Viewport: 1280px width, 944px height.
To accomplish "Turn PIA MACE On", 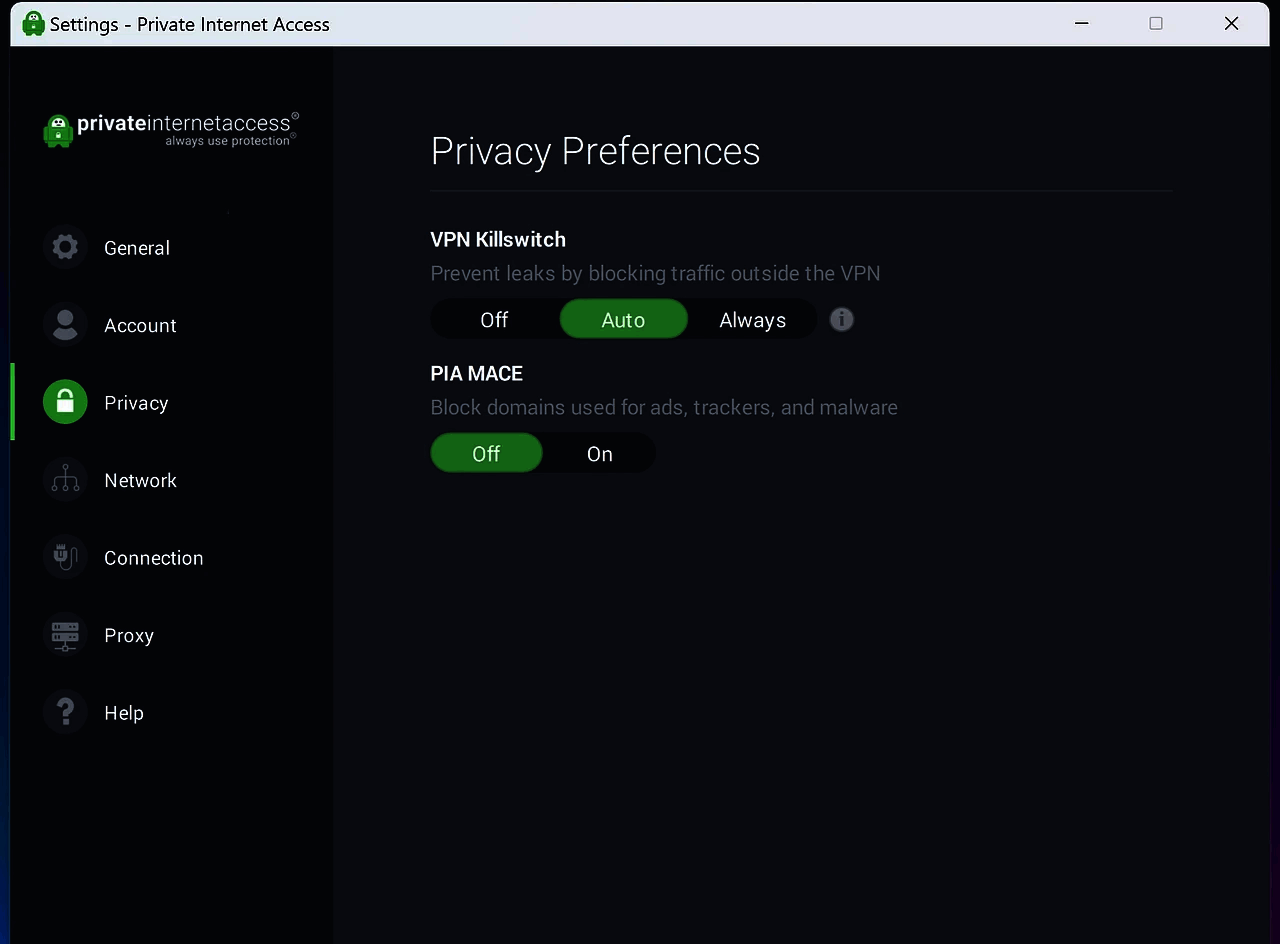I will click(x=599, y=454).
